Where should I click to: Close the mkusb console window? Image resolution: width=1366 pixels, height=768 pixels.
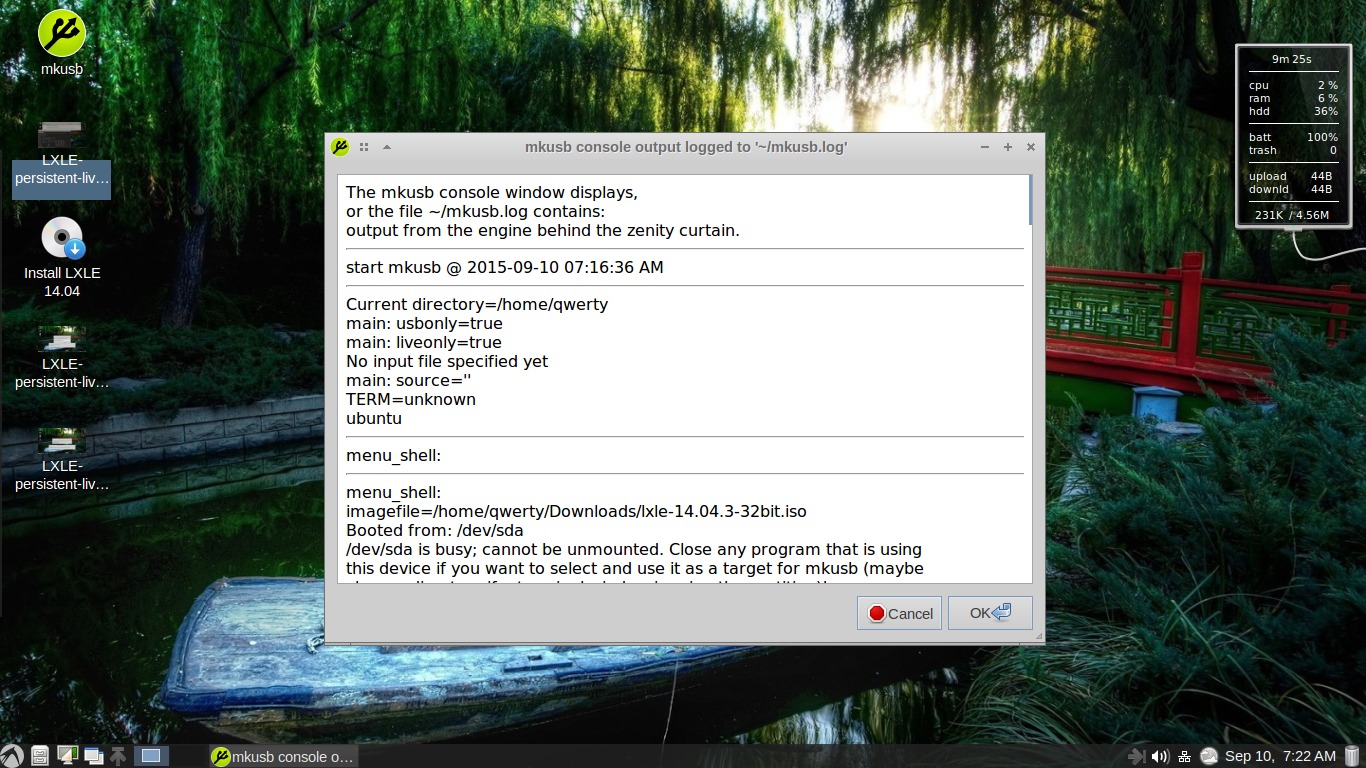[1031, 147]
